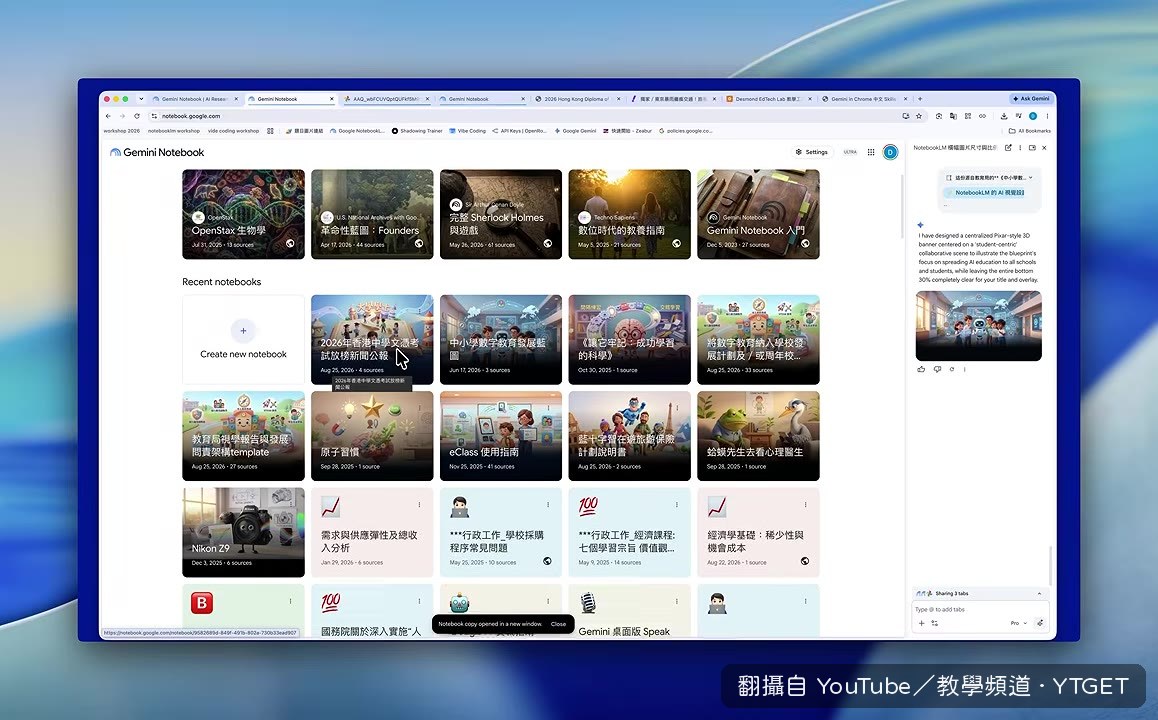Open the OpenStax 生物學 featured notebook
This screenshot has height=720, width=1158.
[244, 214]
